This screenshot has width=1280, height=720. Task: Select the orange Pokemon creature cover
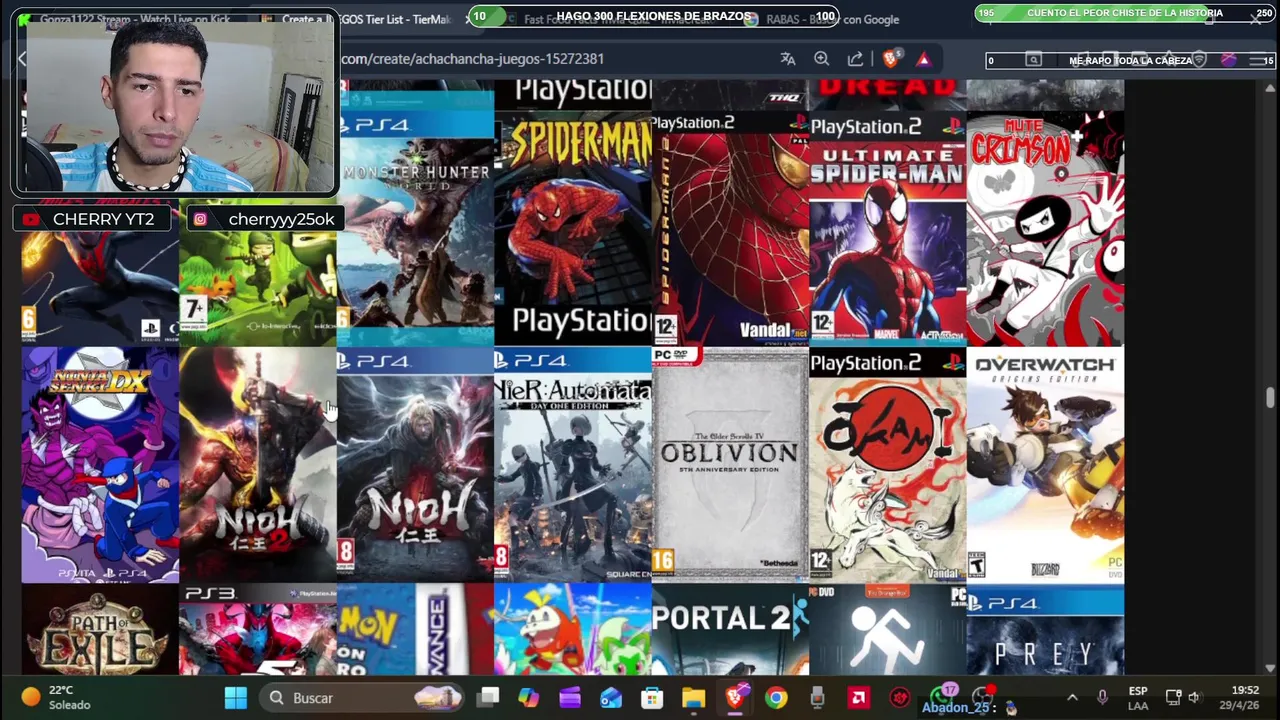click(573, 630)
